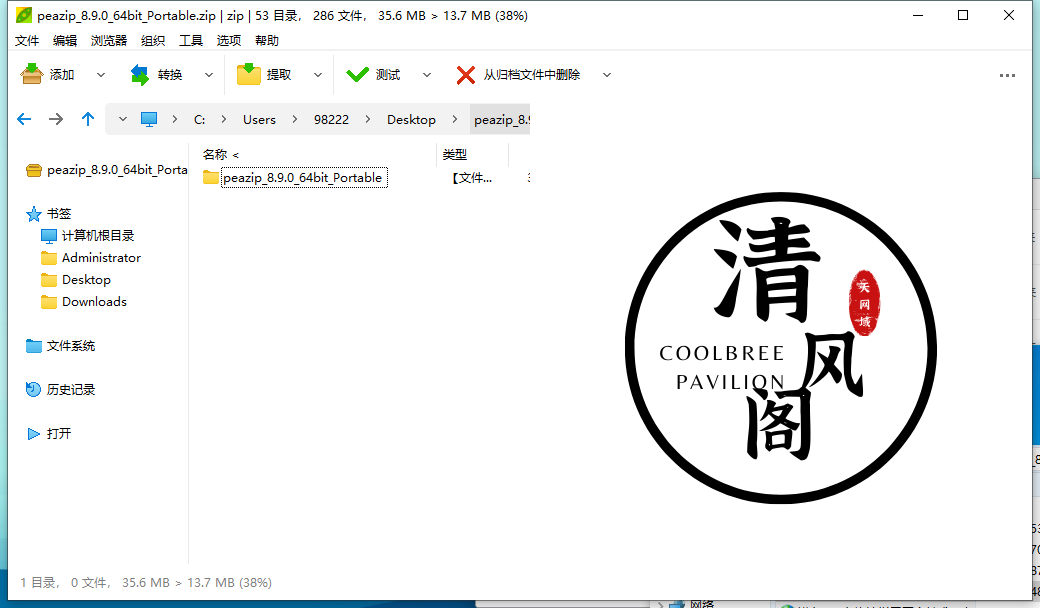
Task: Click the Users breadcrumb segment
Action: pyautogui.click(x=259, y=119)
